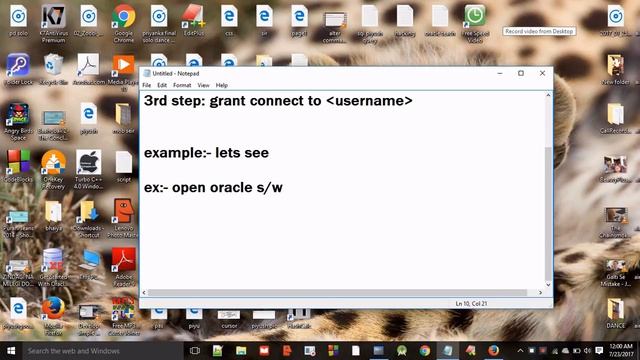Click the horizontal scroll left arrow
The width and height of the screenshot is (640, 360).
pyautogui.click(x=144, y=293)
